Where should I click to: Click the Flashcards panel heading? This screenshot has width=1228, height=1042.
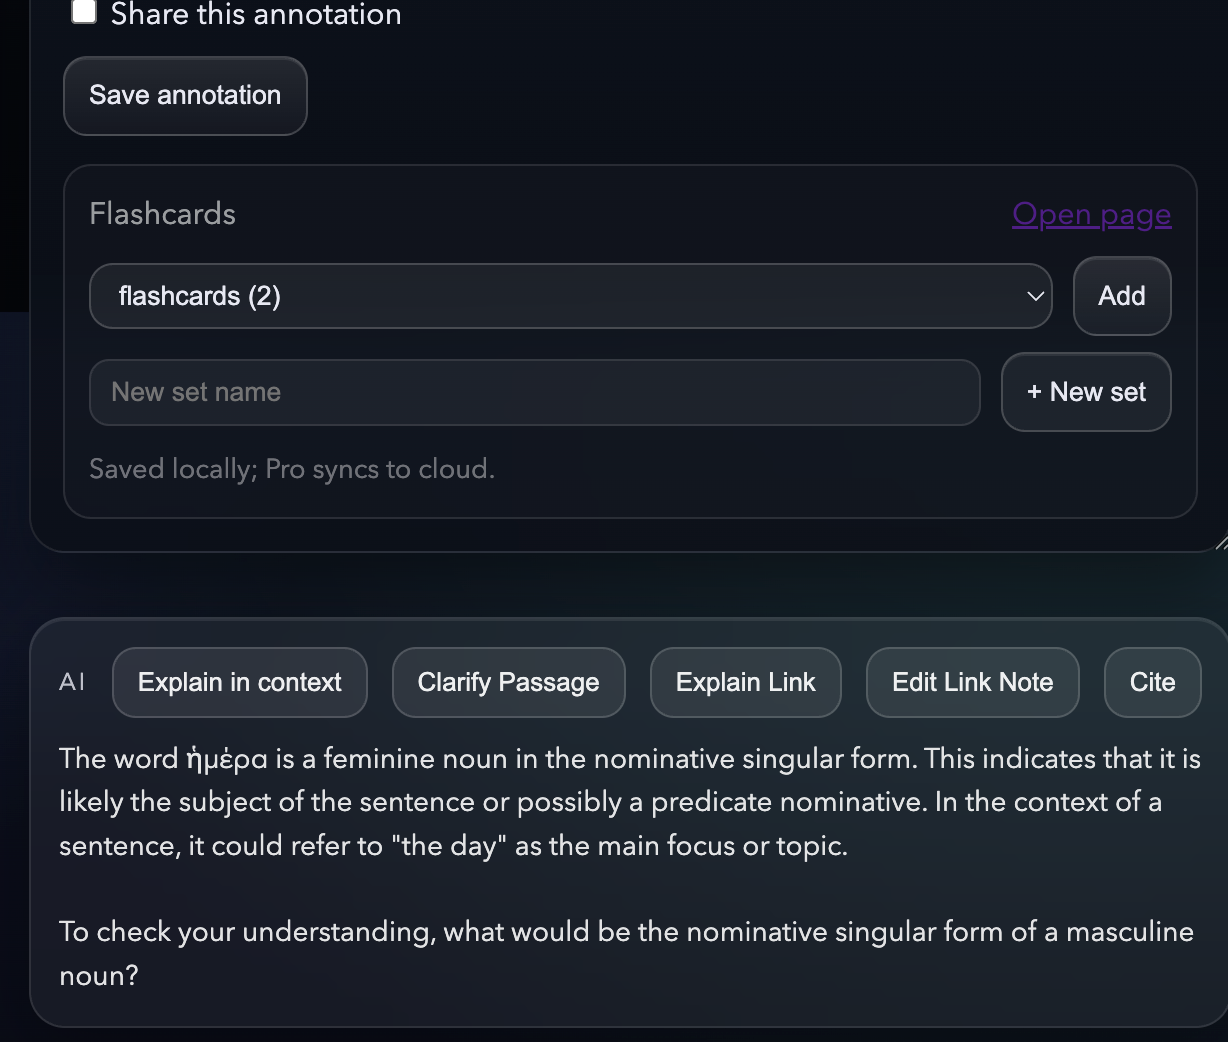(162, 213)
